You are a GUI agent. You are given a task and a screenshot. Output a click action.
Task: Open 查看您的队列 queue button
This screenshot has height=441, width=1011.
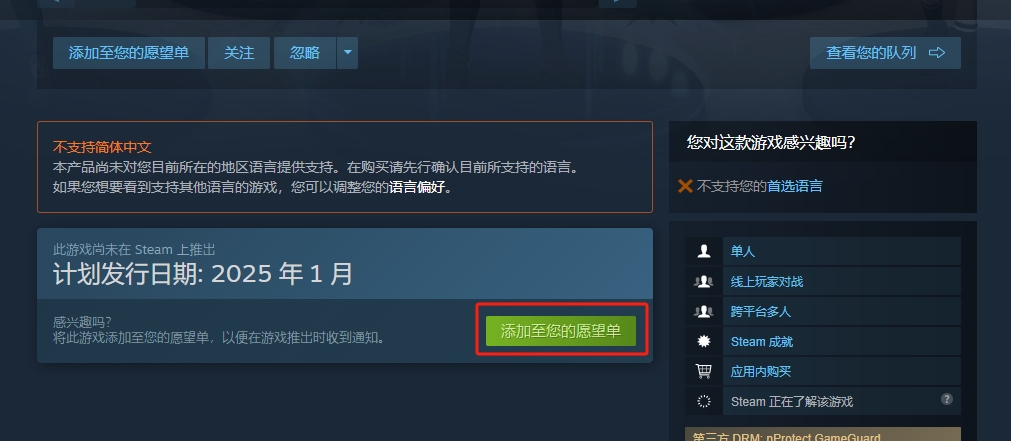tap(885, 53)
